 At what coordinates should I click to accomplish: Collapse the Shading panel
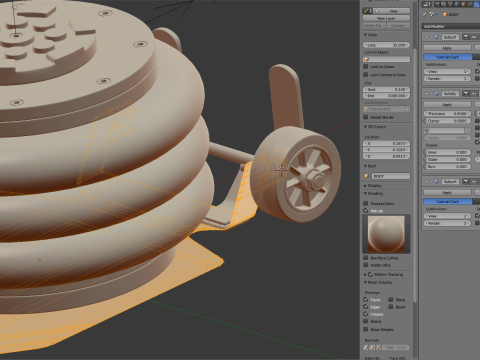point(365,193)
